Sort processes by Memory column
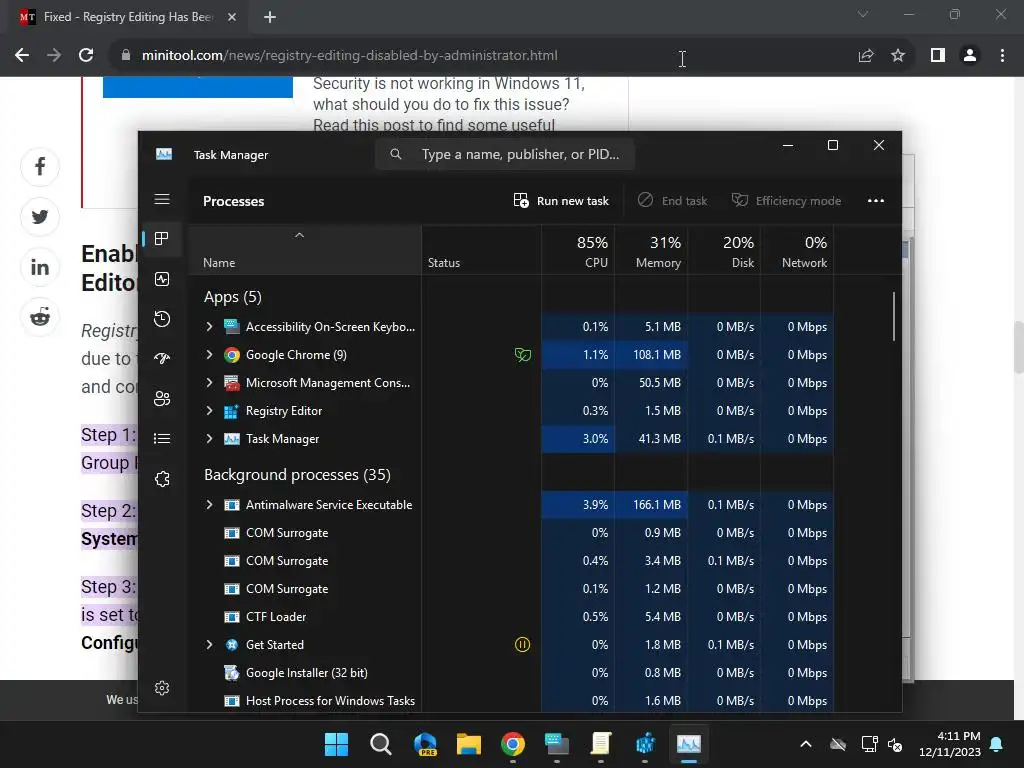 coord(651,251)
